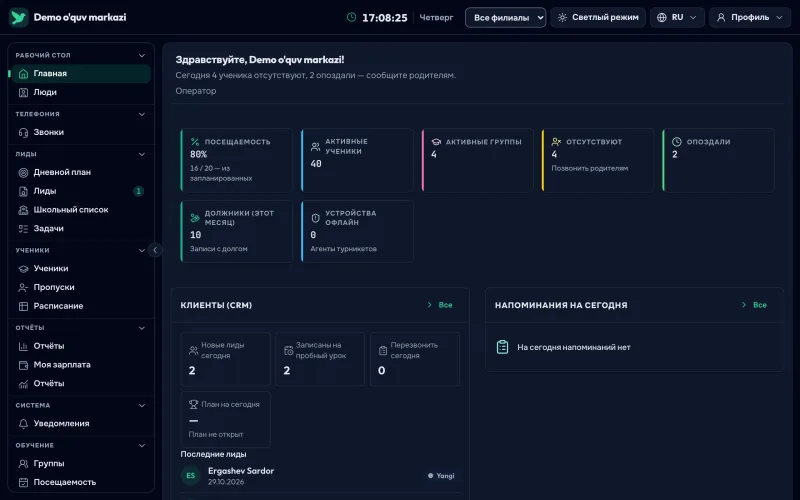Open Главная in the sidebar
The image size is (800, 500).
(81, 73)
